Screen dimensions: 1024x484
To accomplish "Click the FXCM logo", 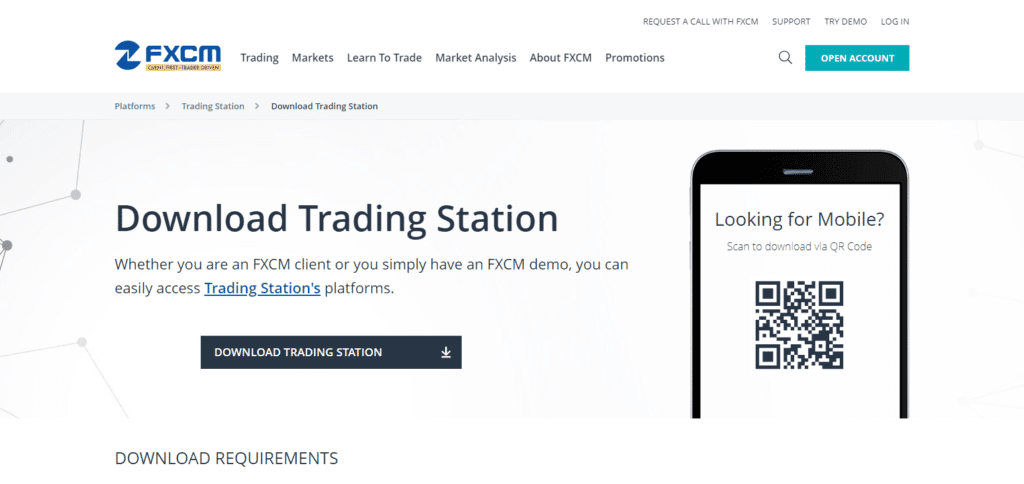I will tap(168, 56).
